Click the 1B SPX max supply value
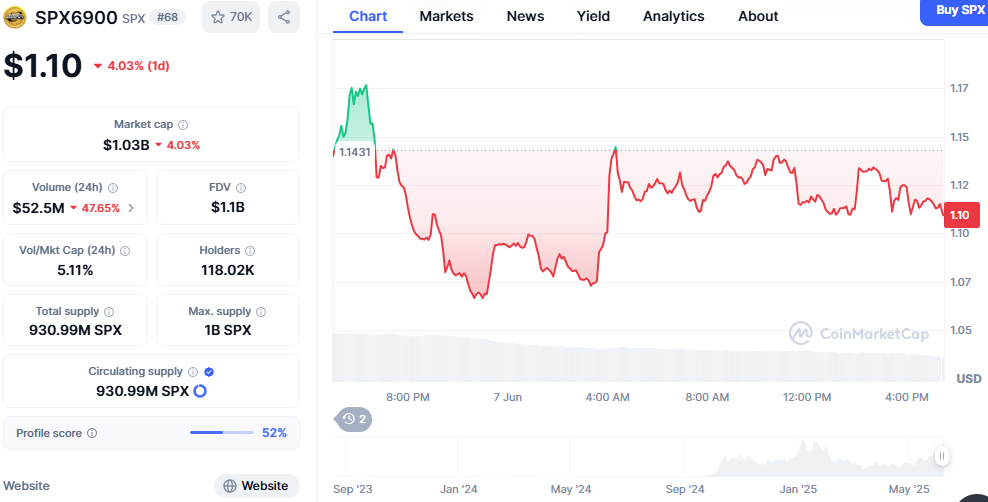The height and width of the screenshot is (502, 988). click(x=227, y=330)
